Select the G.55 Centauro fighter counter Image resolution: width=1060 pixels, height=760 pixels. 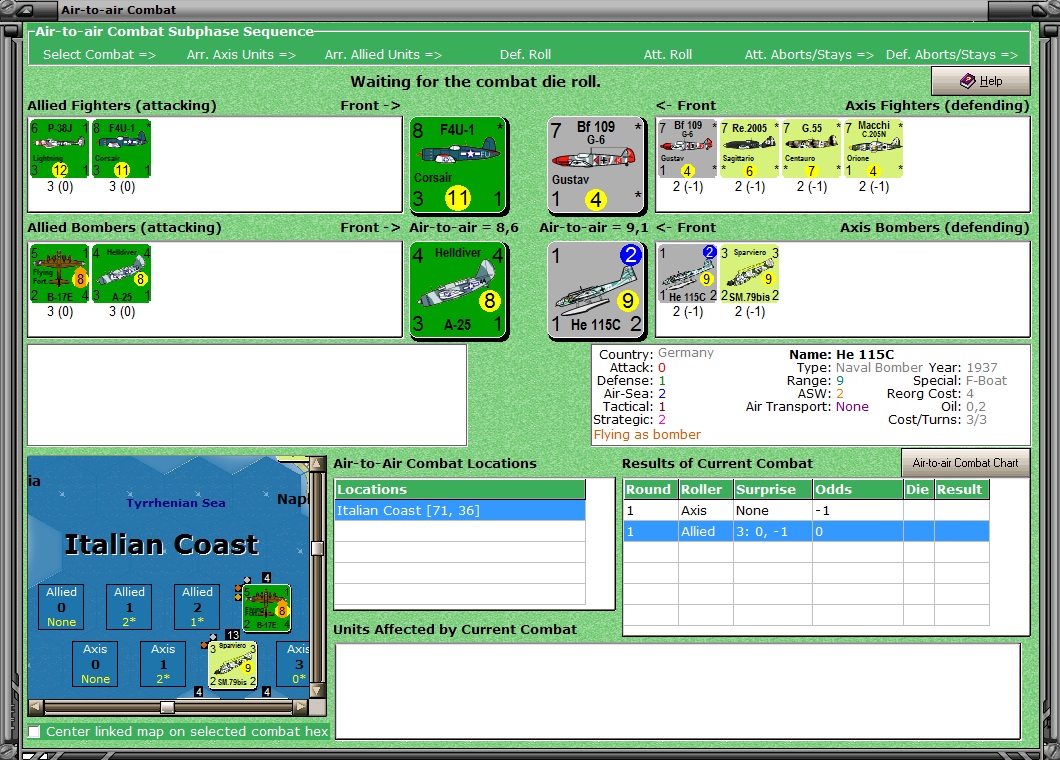[x=812, y=149]
